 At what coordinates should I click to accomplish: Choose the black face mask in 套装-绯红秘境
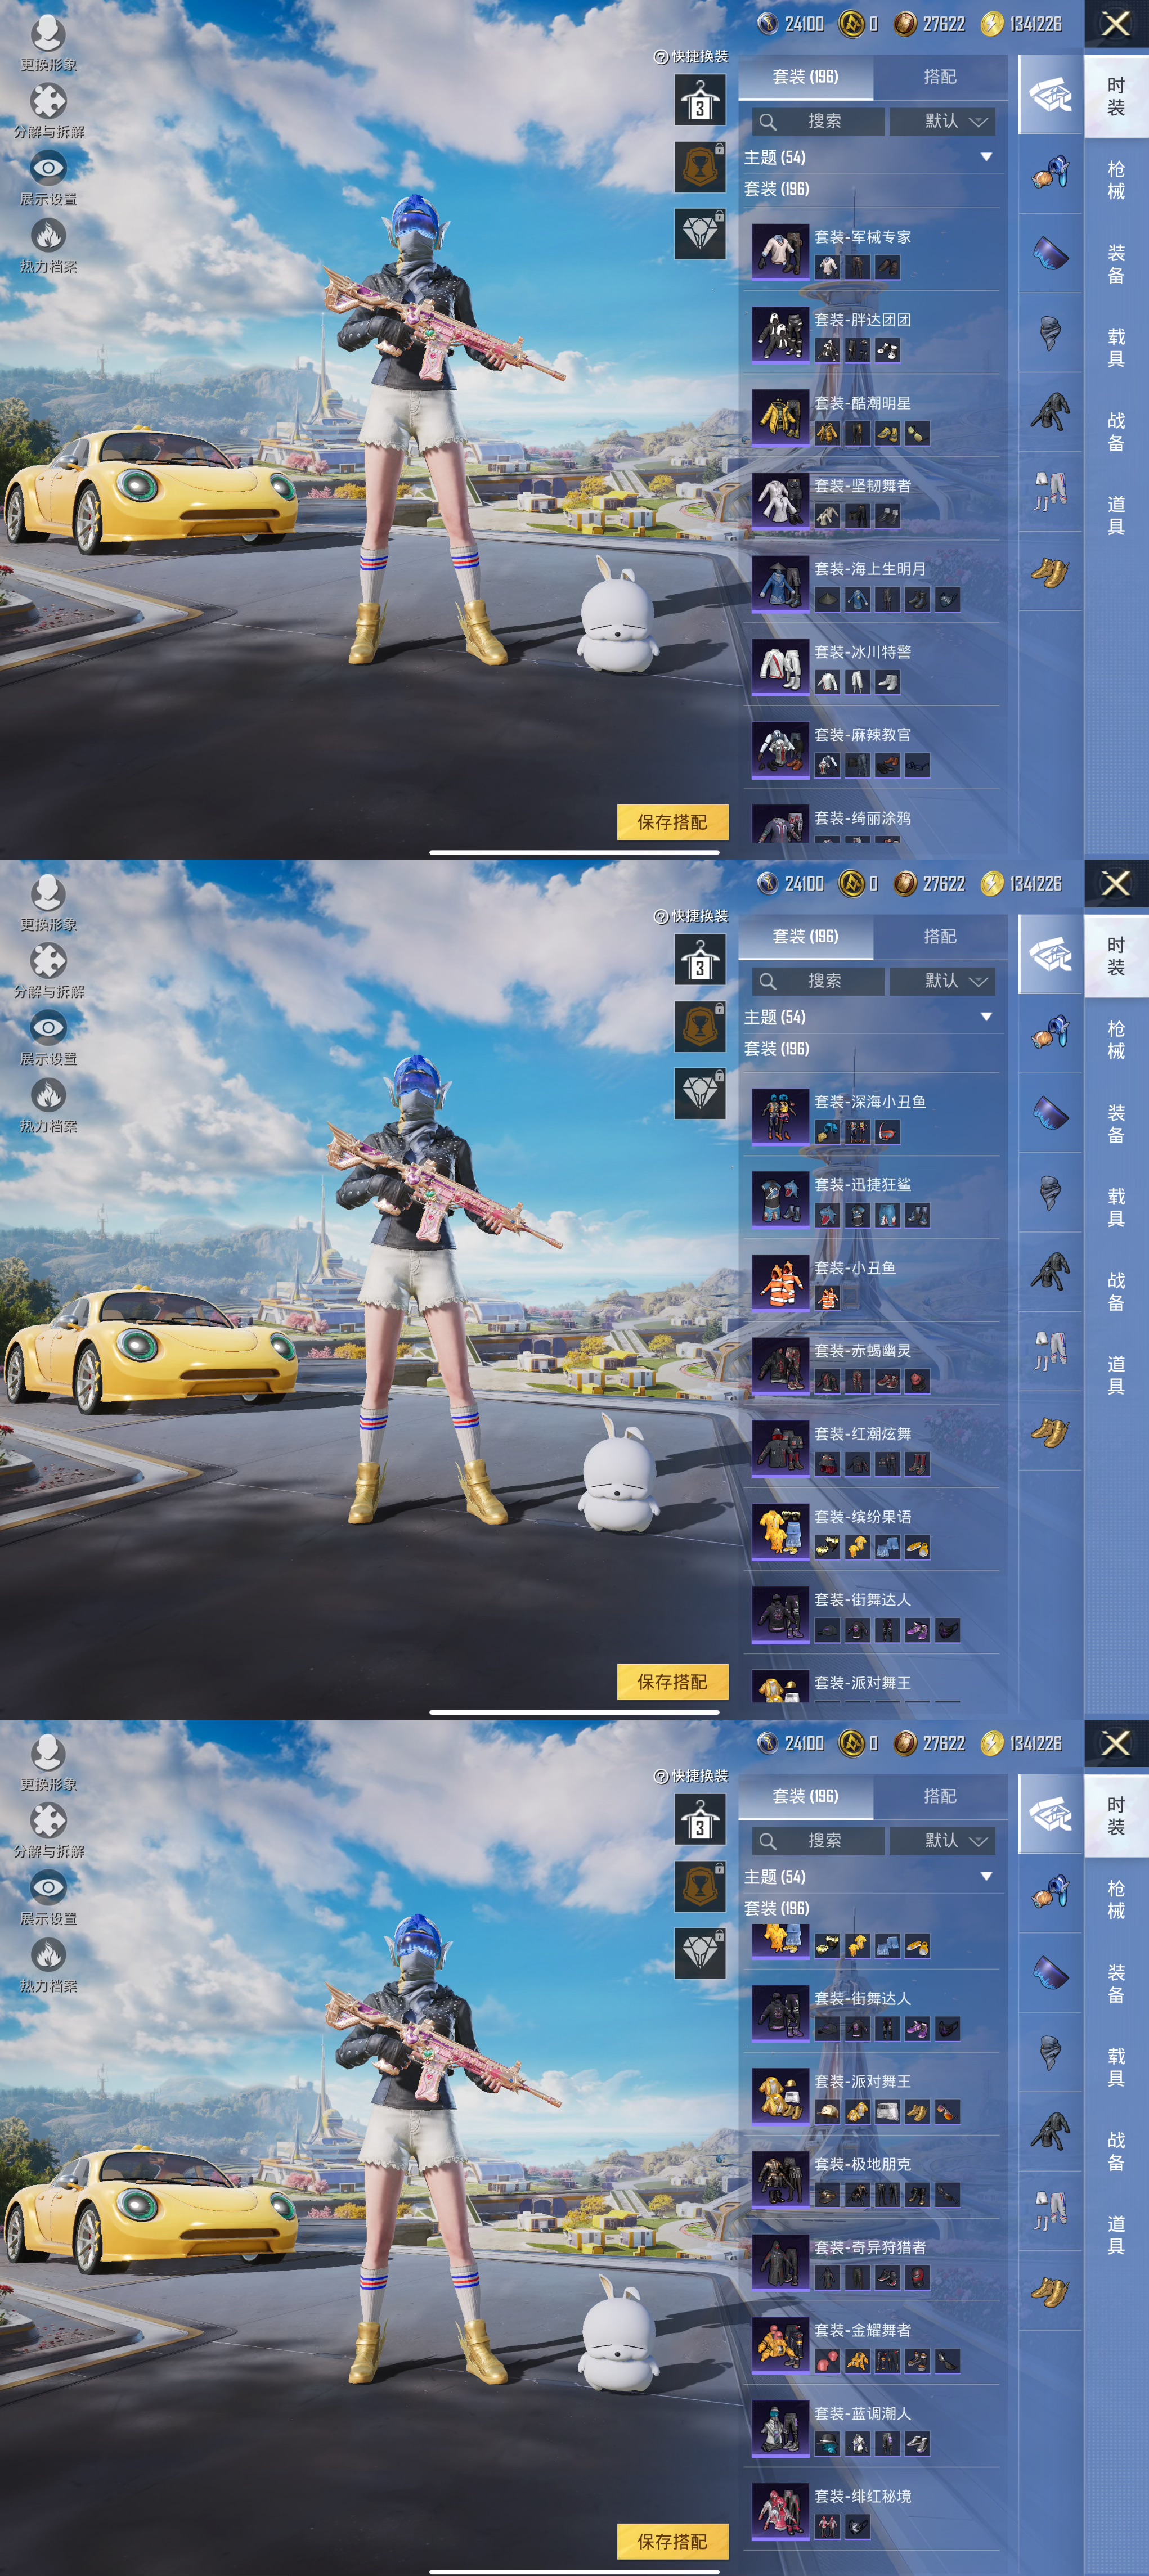[857, 2526]
